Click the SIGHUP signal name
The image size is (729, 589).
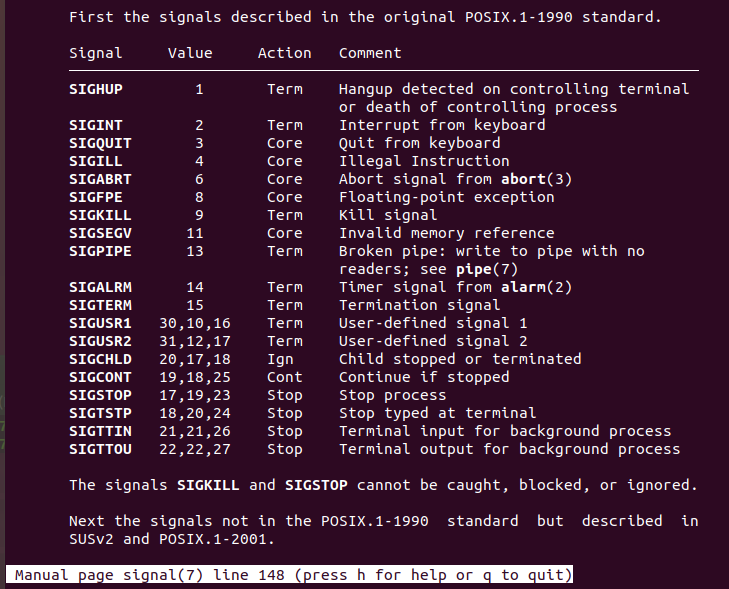(x=96, y=89)
